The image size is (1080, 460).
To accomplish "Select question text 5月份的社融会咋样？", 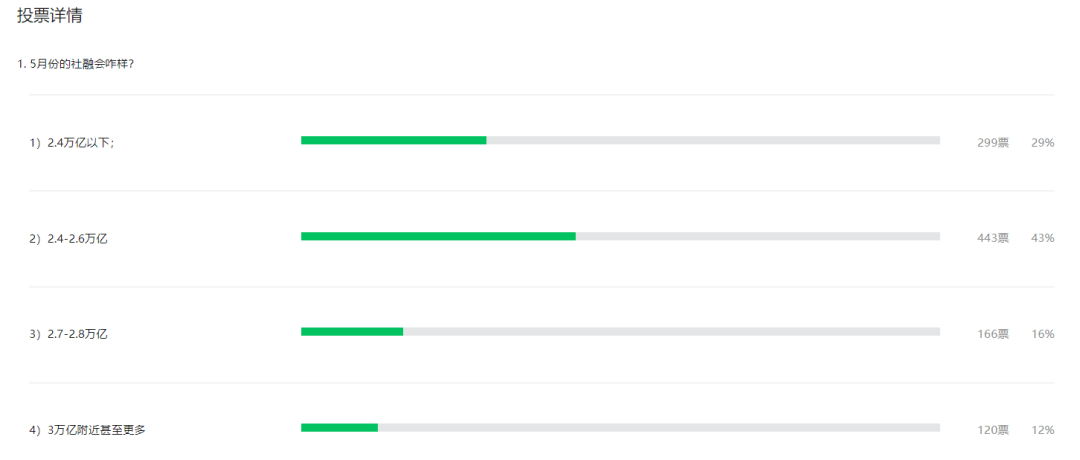I will 82,64.
